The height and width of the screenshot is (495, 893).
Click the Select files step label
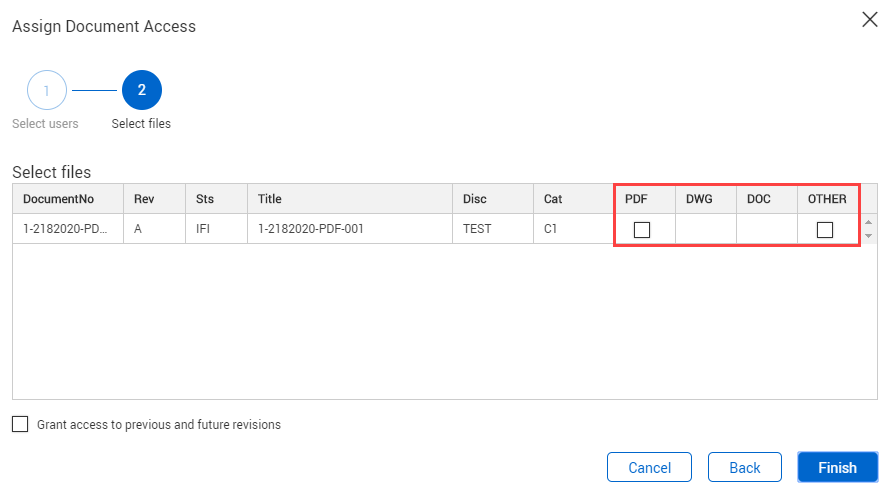pos(141,124)
